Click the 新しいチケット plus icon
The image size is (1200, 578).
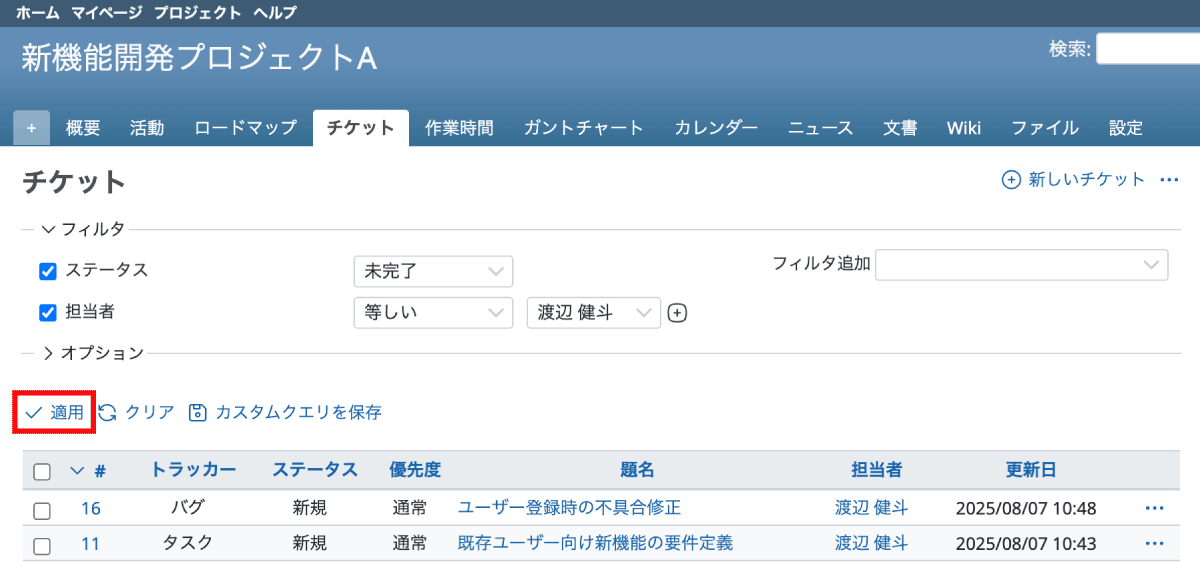coord(1011,180)
